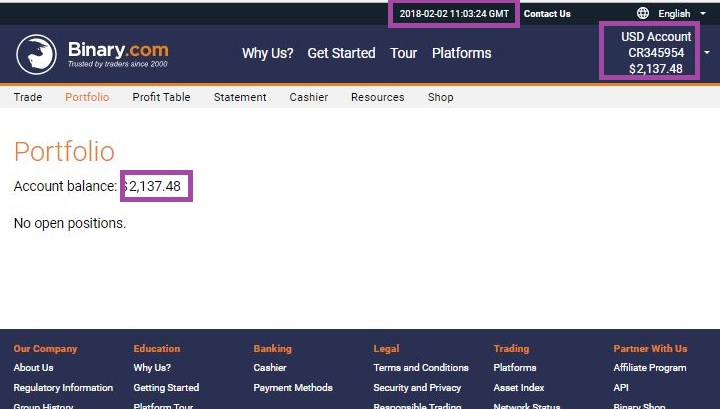Image resolution: width=720 pixels, height=409 pixels.
Task: Open Tour in header navigation
Action: pyautogui.click(x=404, y=53)
